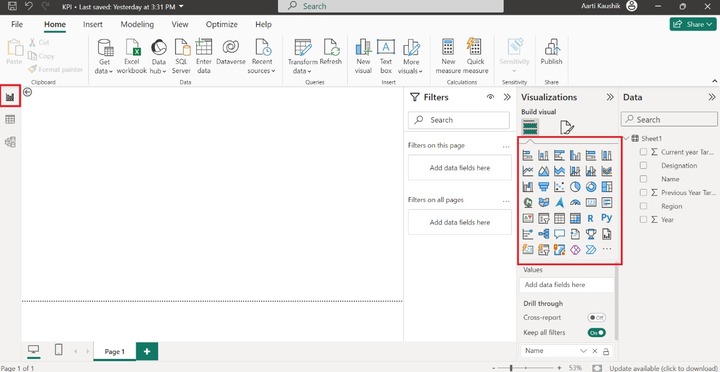
Task: Collapse the Data pane
Action: click(x=712, y=97)
